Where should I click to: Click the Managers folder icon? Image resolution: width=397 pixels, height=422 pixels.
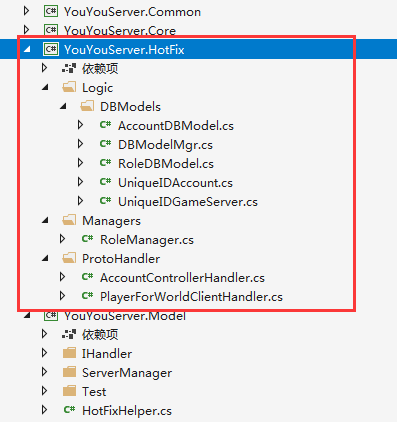[69, 220]
